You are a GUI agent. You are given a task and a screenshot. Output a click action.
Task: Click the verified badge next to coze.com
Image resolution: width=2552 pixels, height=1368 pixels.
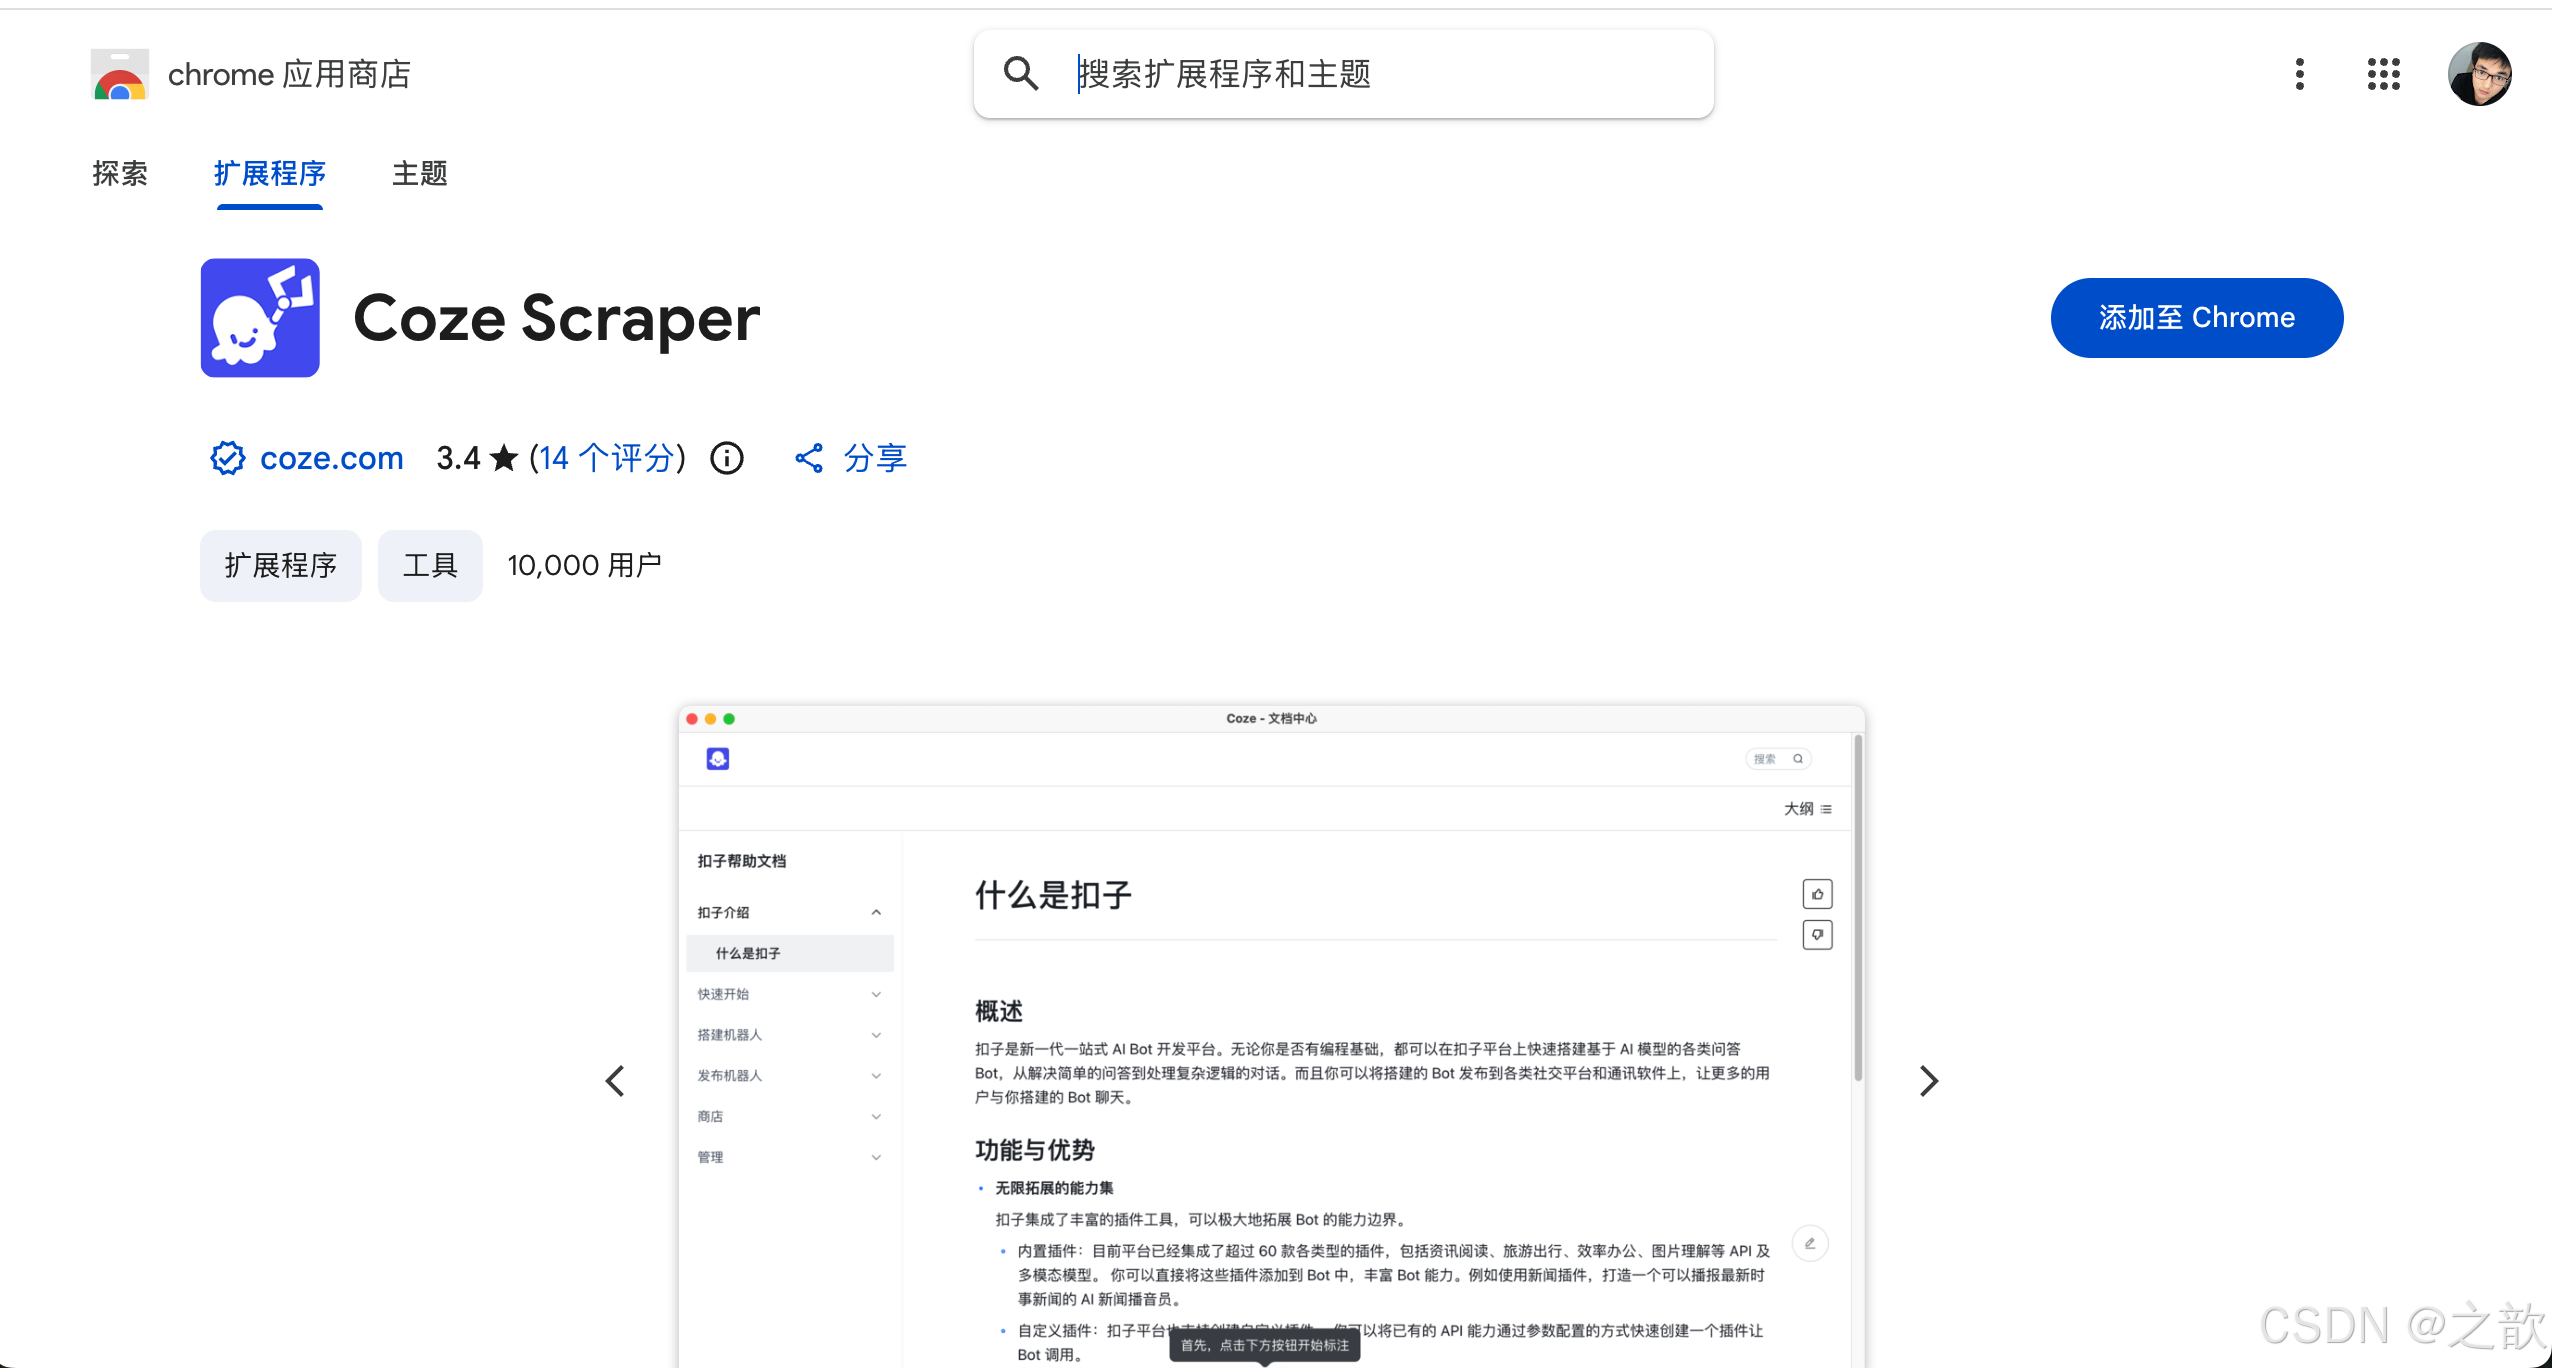coord(226,458)
